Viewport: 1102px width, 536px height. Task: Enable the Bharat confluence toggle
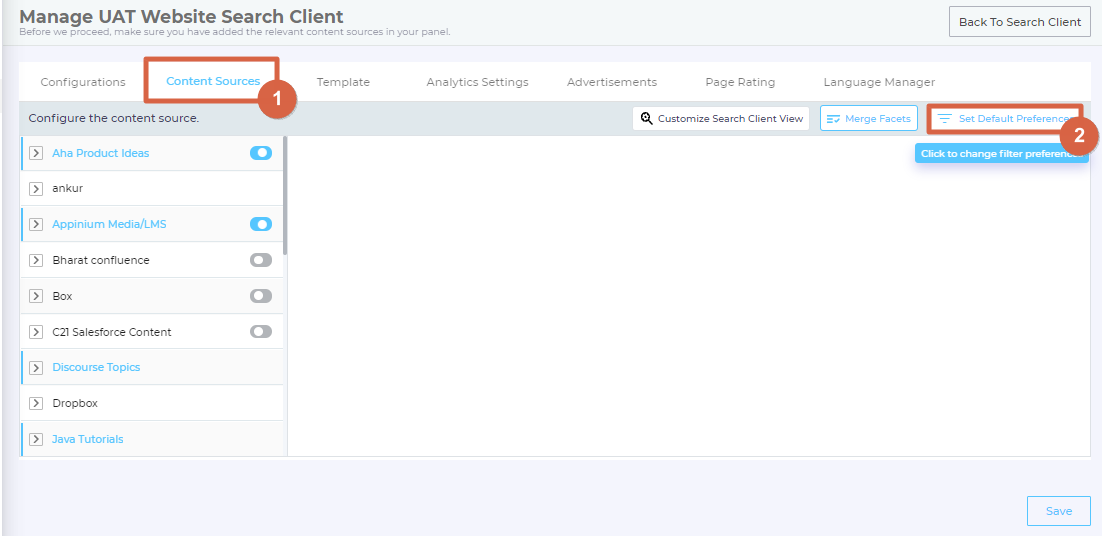tap(261, 260)
